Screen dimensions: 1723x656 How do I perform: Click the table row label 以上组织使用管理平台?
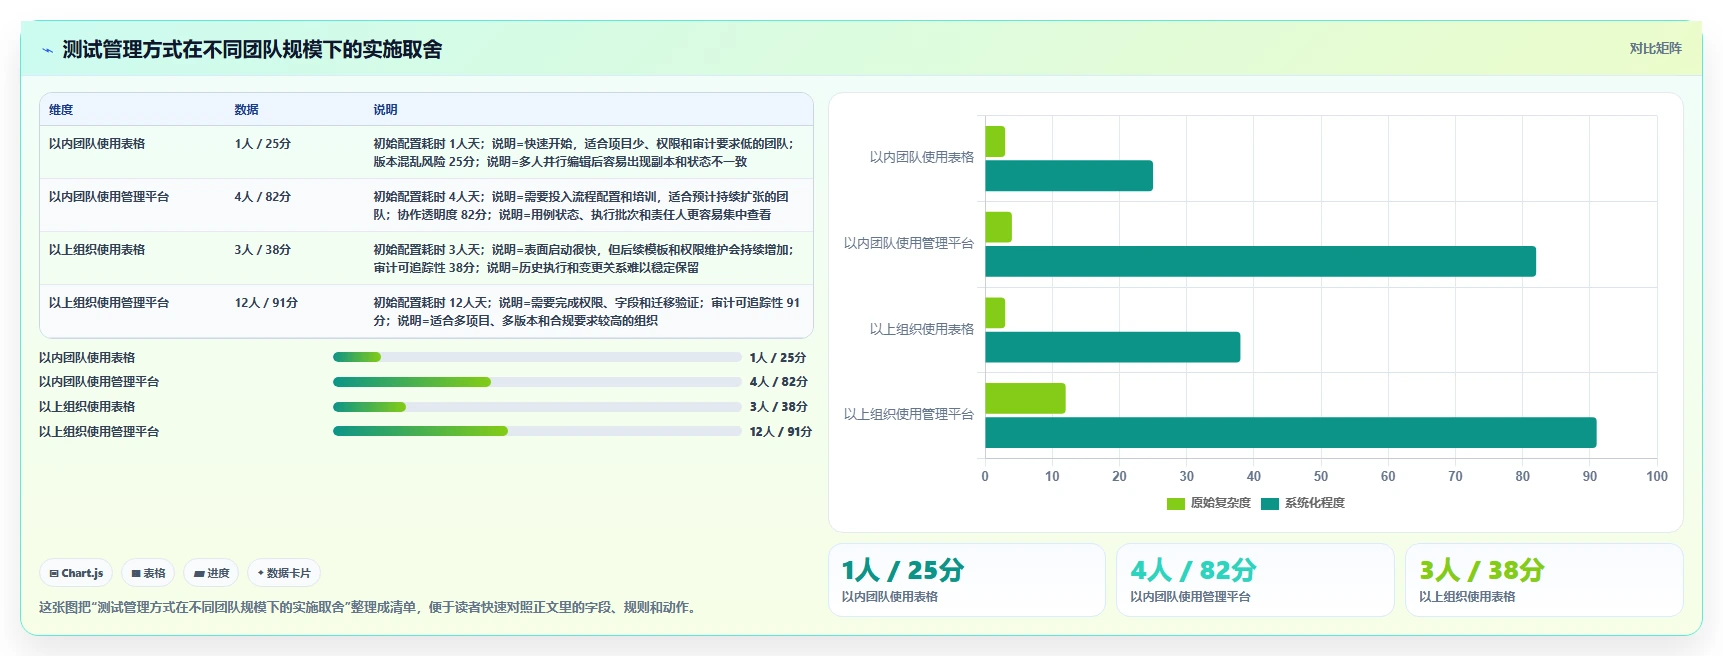pyautogui.click(x=109, y=303)
